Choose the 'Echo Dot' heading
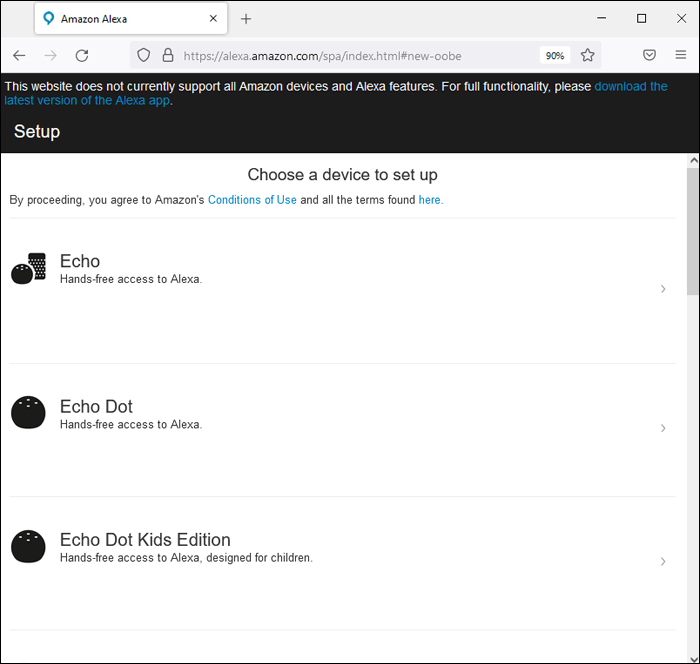 [96, 407]
